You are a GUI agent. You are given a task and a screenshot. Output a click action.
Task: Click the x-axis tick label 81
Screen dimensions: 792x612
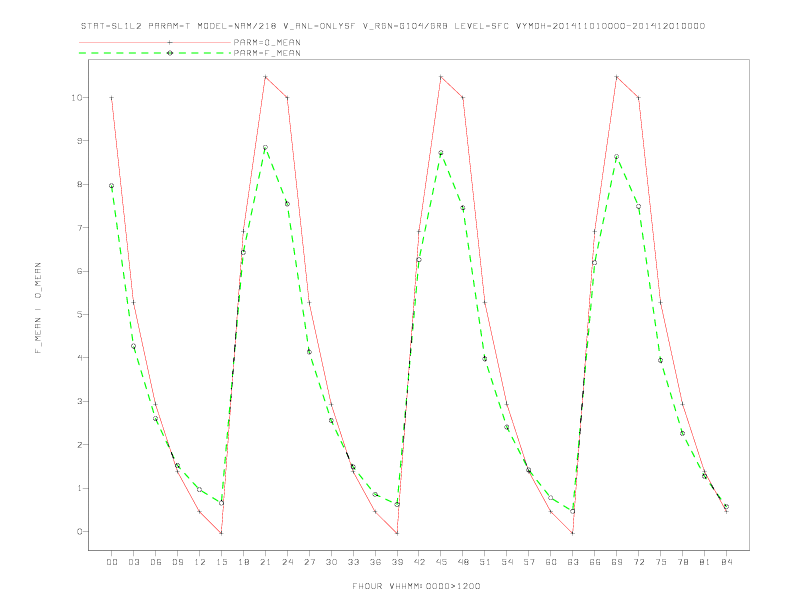coord(705,562)
